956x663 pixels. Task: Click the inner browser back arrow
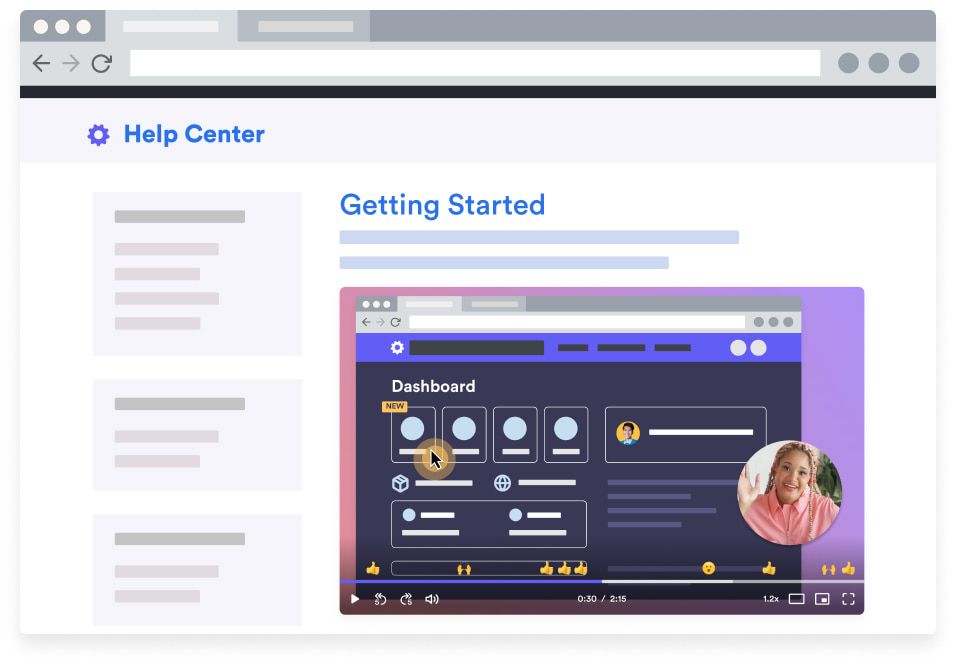[366, 322]
